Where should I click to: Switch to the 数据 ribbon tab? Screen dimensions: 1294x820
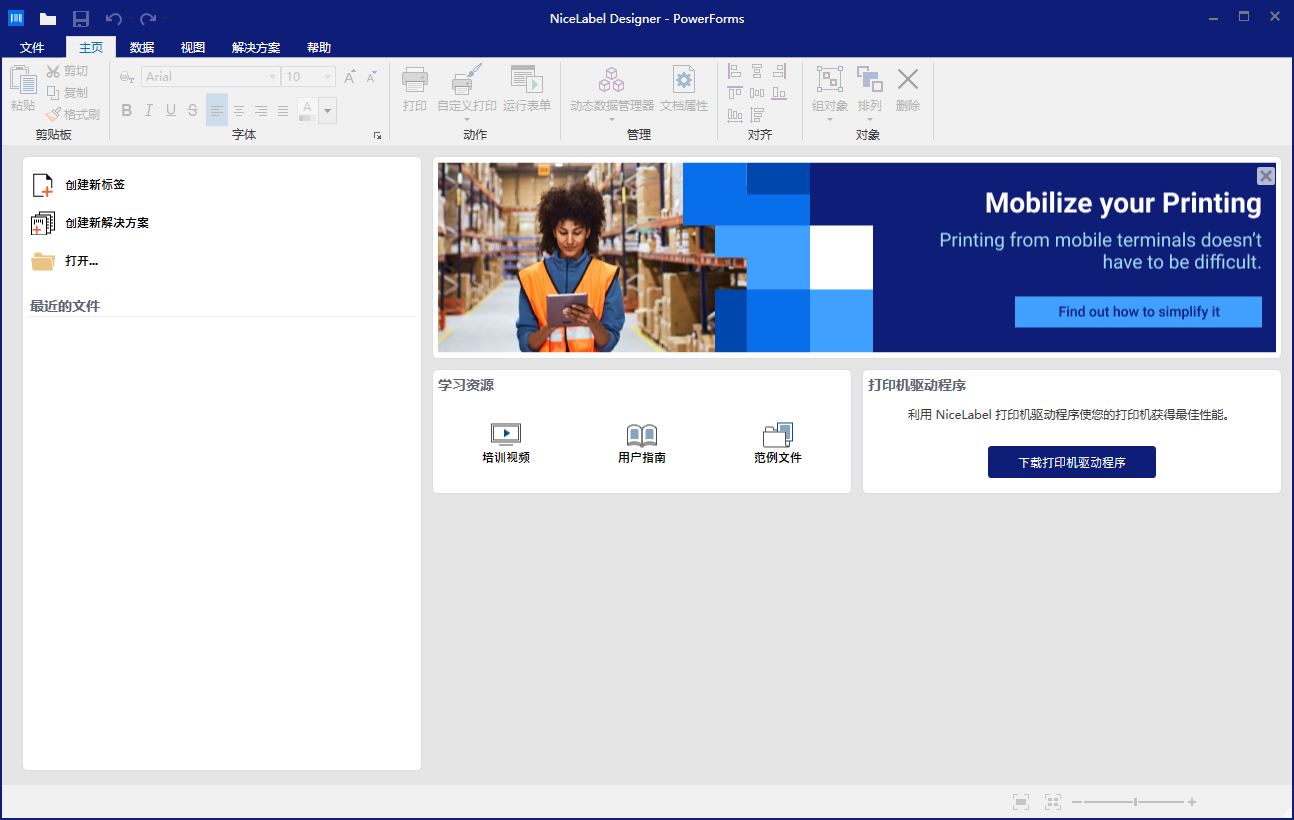click(140, 46)
